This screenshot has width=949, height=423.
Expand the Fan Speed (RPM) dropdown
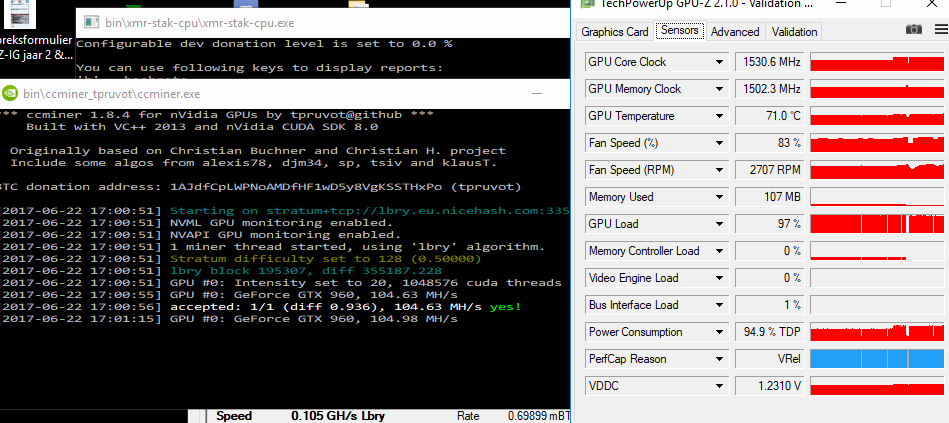click(x=720, y=170)
